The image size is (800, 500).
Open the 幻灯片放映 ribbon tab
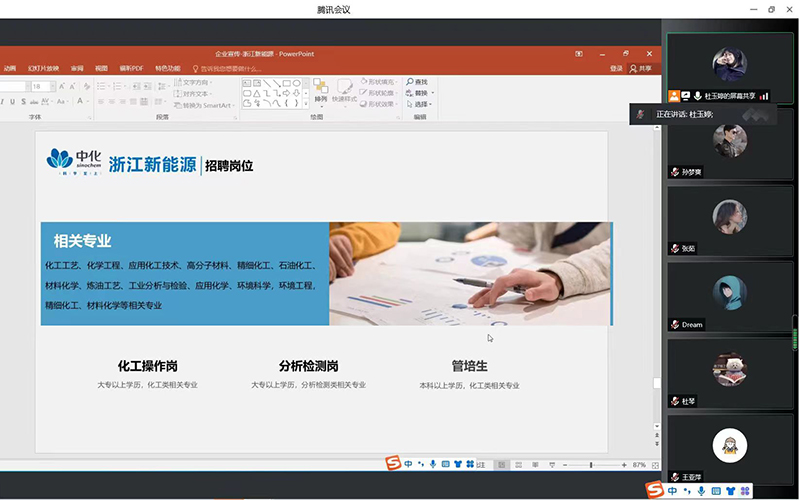pos(43,68)
